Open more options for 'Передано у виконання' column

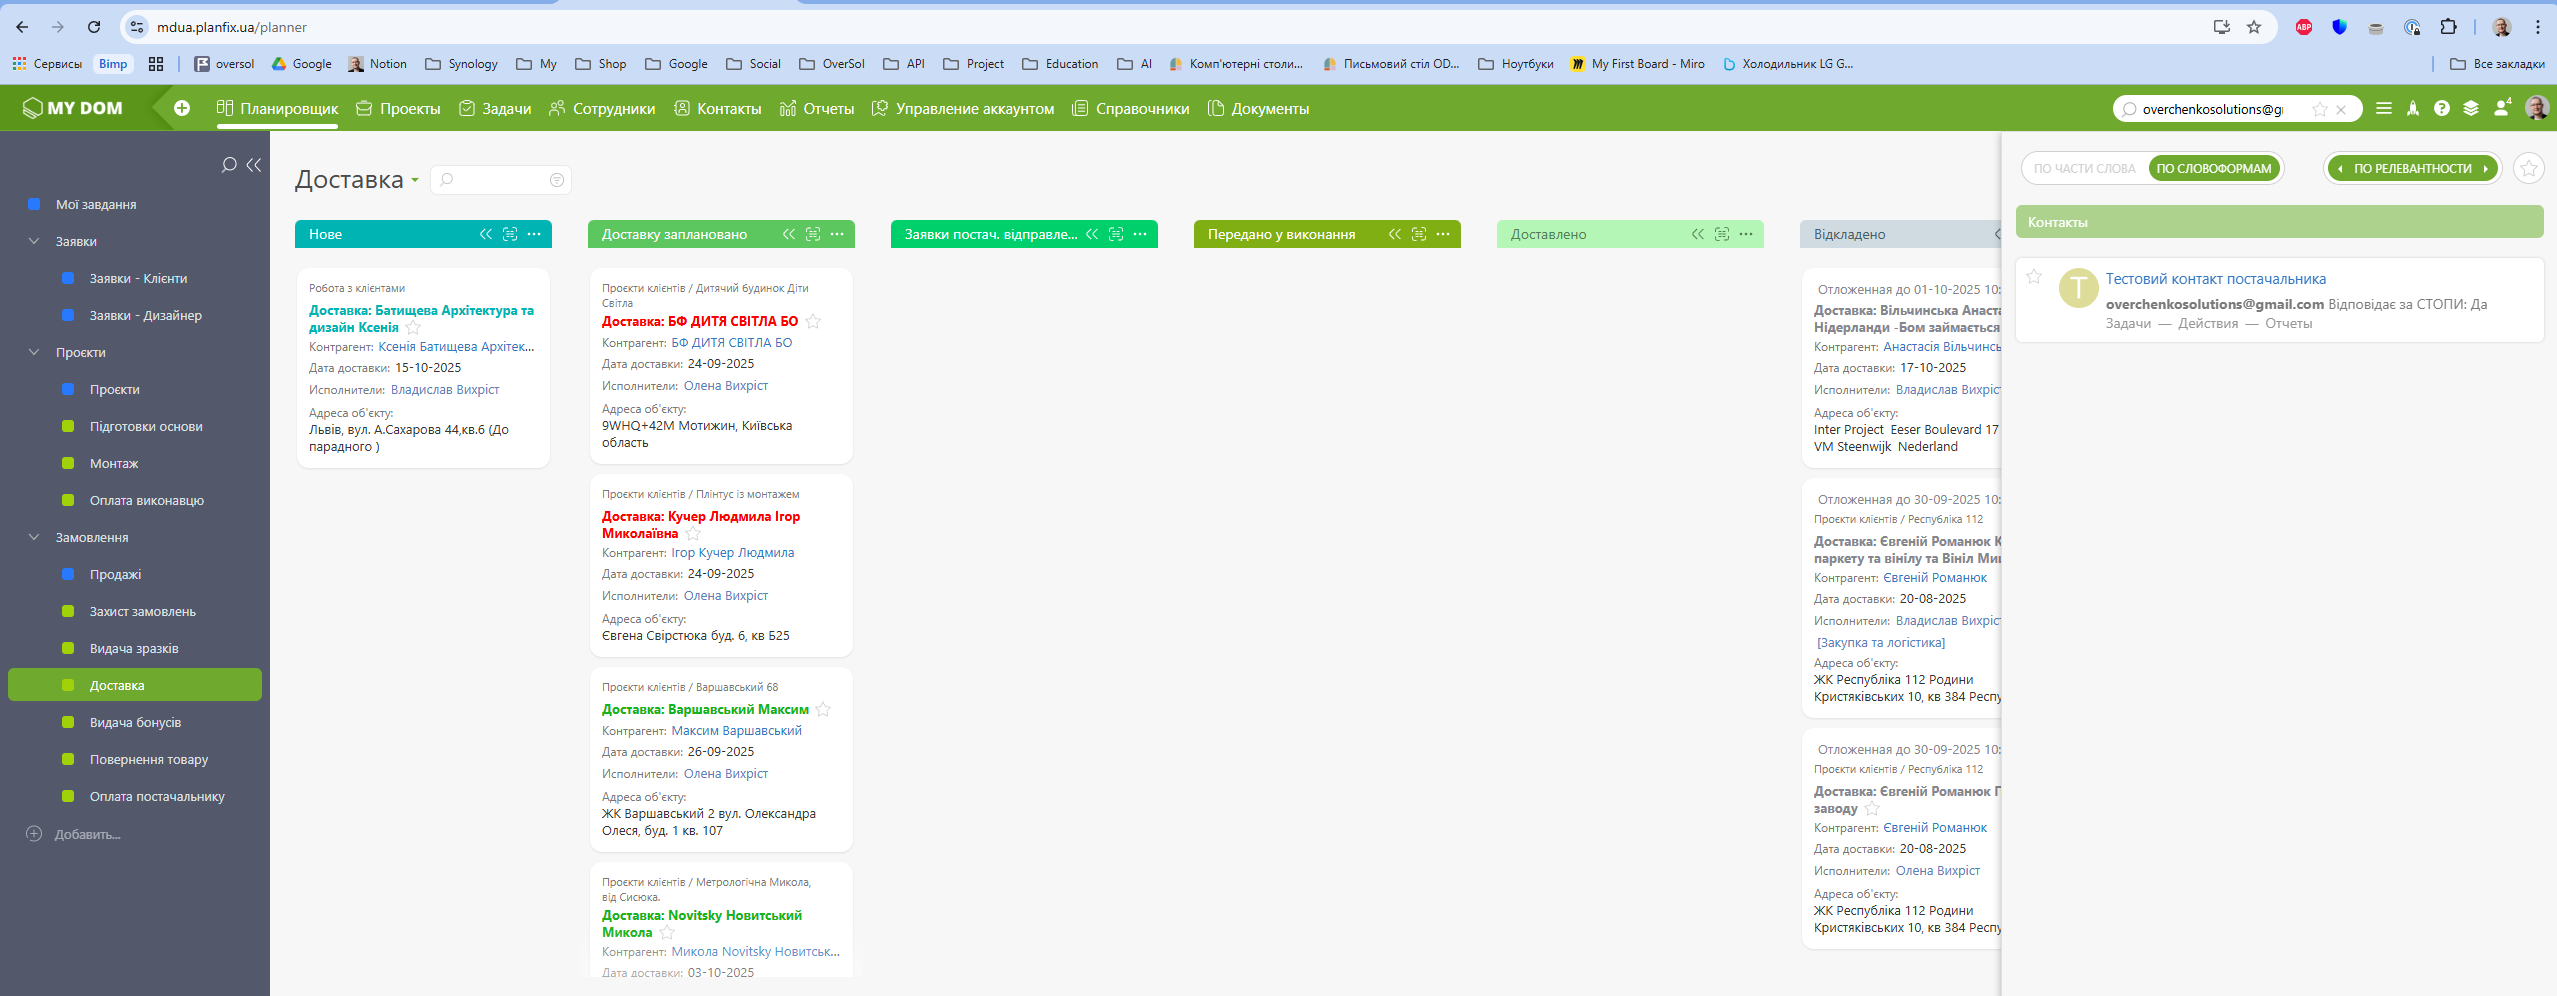[x=1443, y=234]
